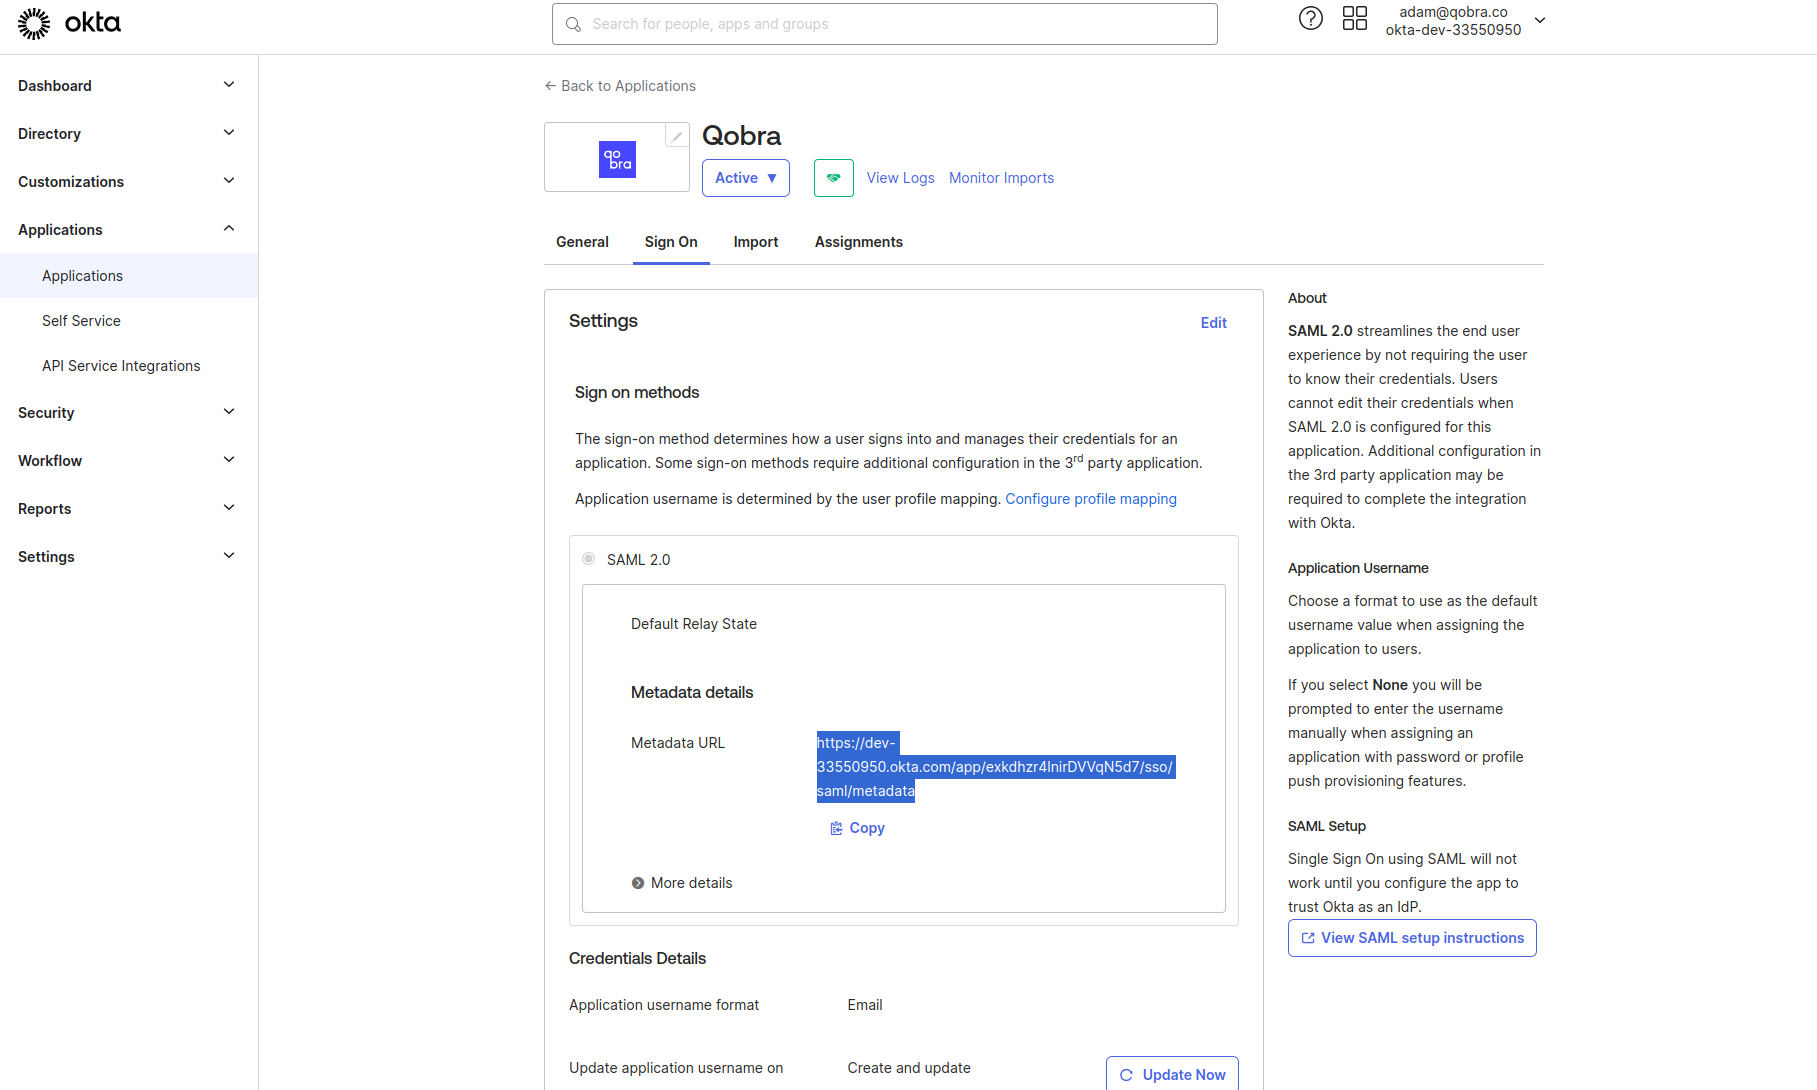This screenshot has width=1817, height=1090.
Task: Expand the Customizations sidebar section
Action: pos(128,182)
